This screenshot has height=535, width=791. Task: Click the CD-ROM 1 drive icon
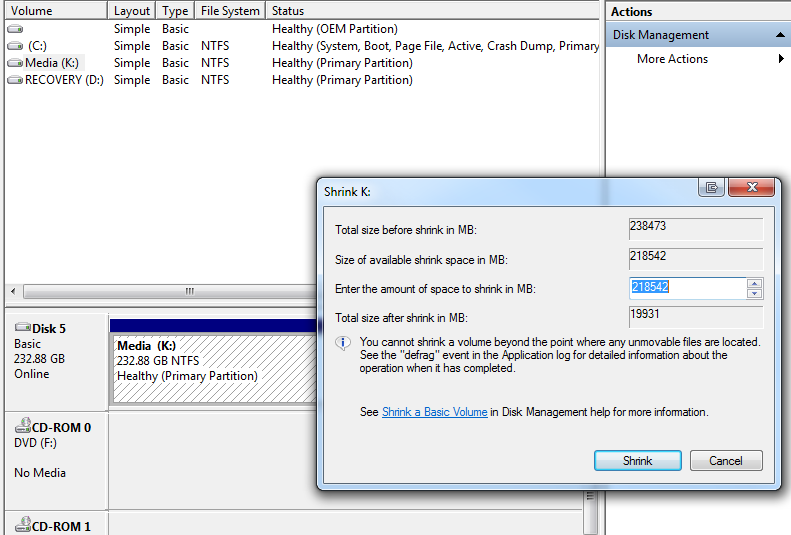(22, 526)
